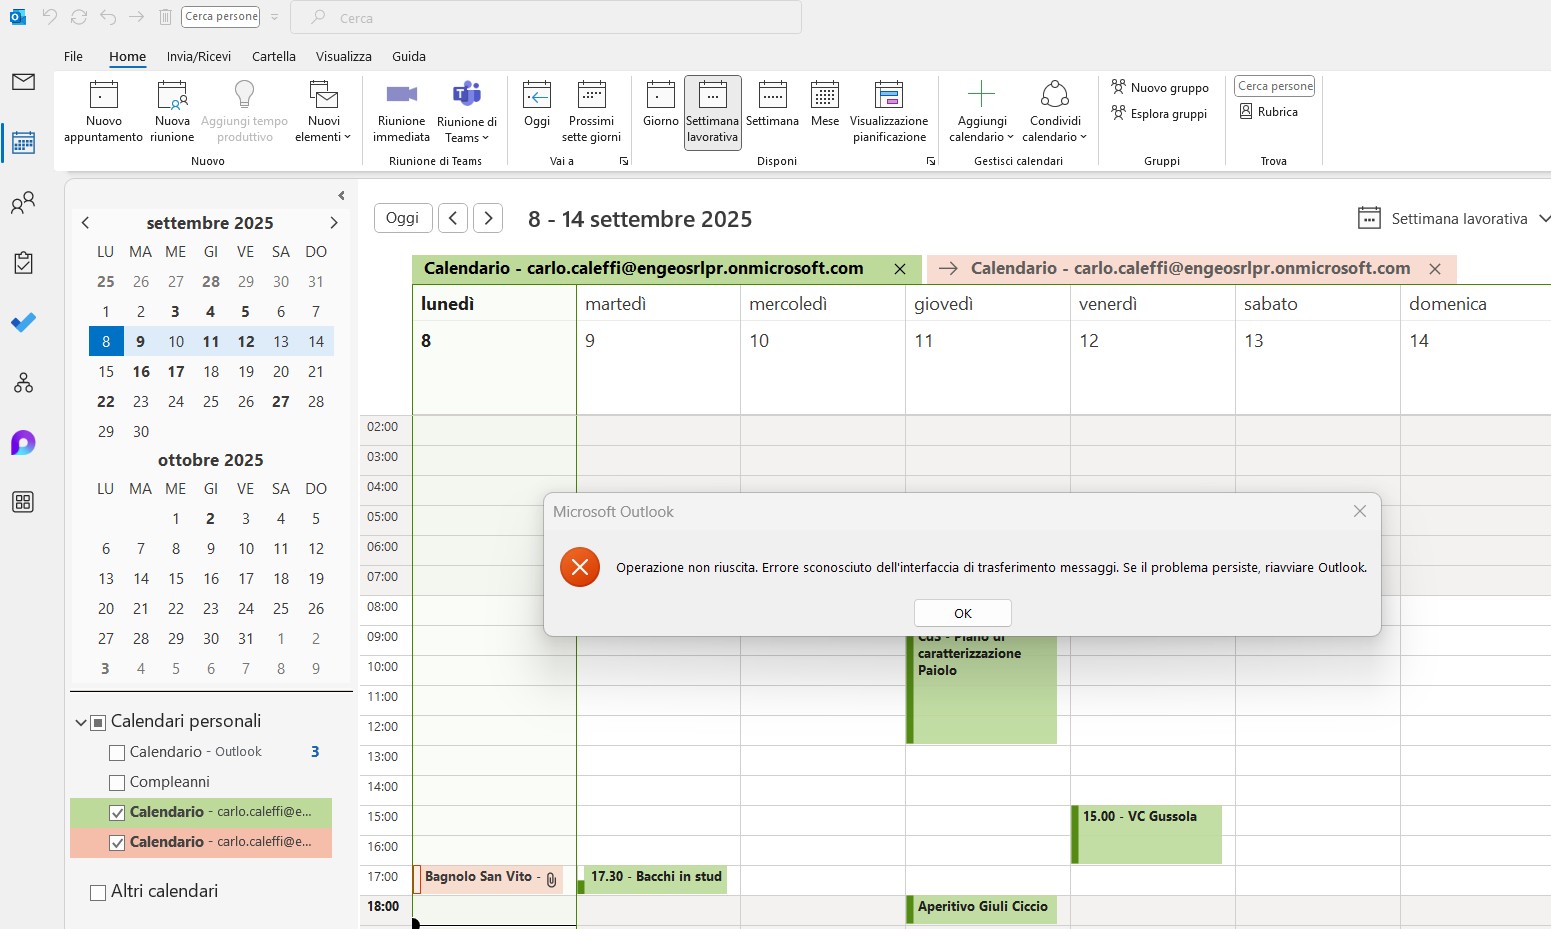
Task: Open the Mail module in the sidebar
Action: (23, 82)
